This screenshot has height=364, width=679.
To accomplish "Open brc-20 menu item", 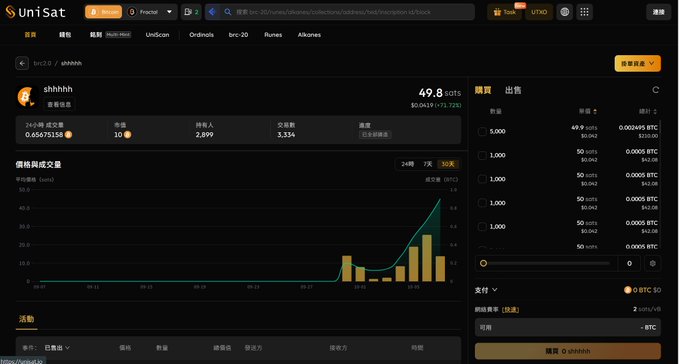I will [x=238, y=35].
